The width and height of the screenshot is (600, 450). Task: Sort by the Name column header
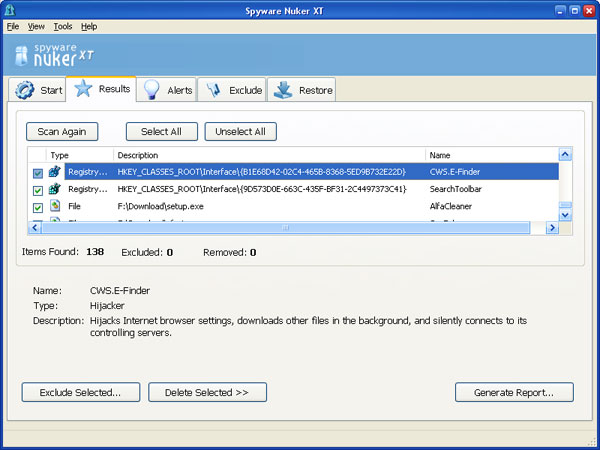(x=492, y=155)
